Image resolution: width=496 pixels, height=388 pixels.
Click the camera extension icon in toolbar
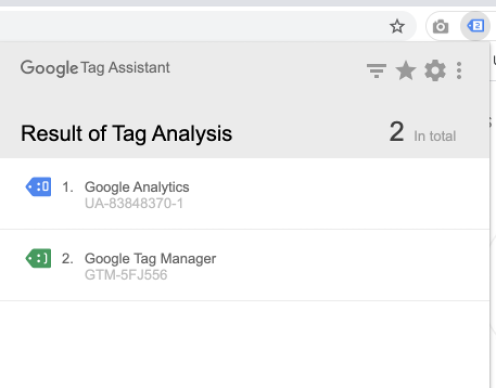pos(440,26)
